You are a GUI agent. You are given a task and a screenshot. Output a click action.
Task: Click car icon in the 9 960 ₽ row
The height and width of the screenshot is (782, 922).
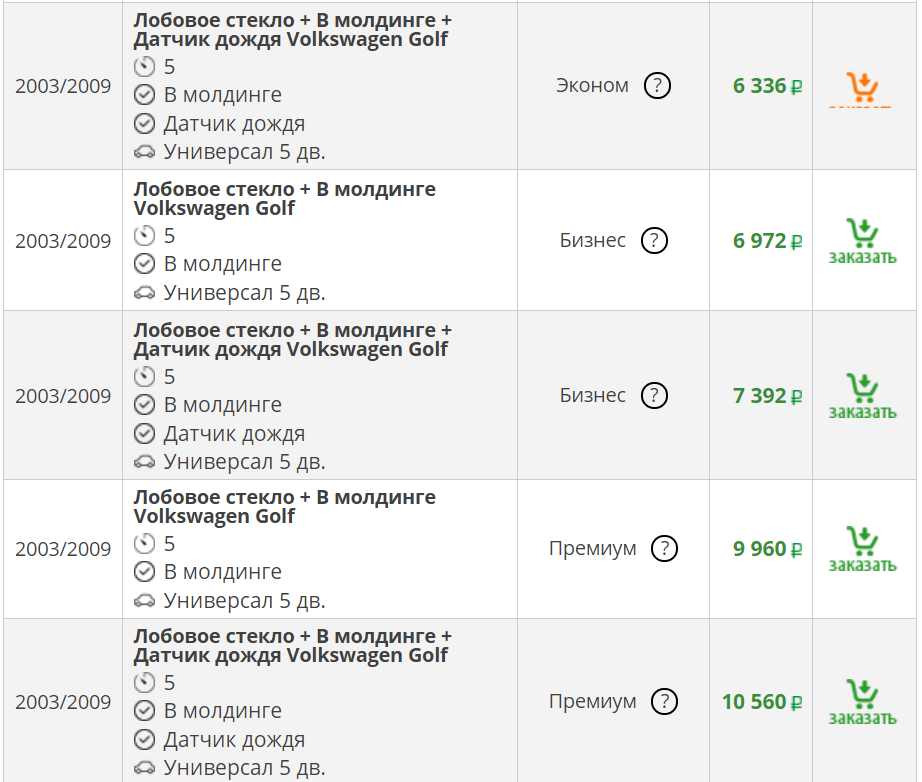(145, 601)
